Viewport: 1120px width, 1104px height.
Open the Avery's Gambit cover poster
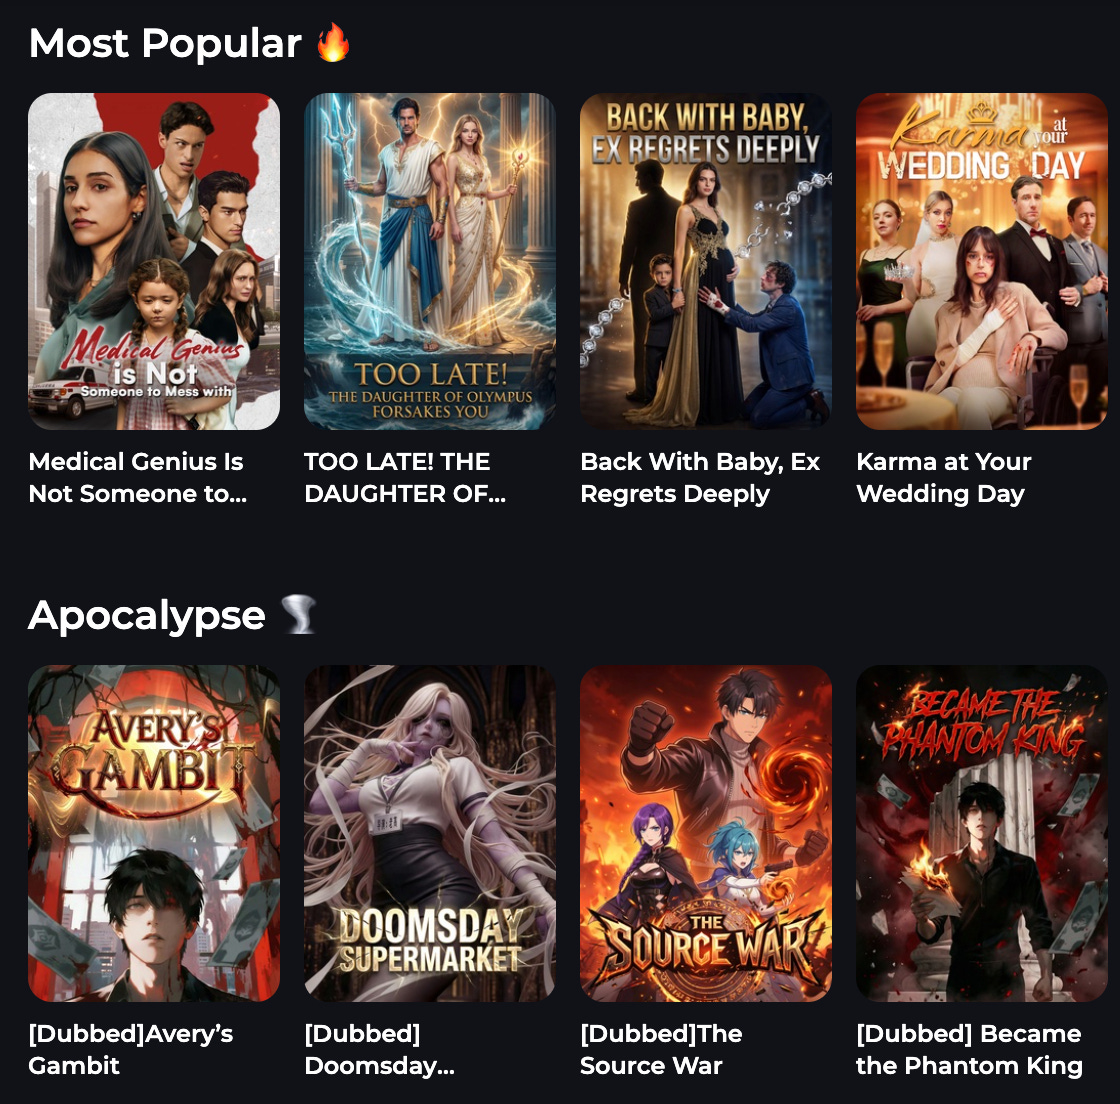(154, 833)
